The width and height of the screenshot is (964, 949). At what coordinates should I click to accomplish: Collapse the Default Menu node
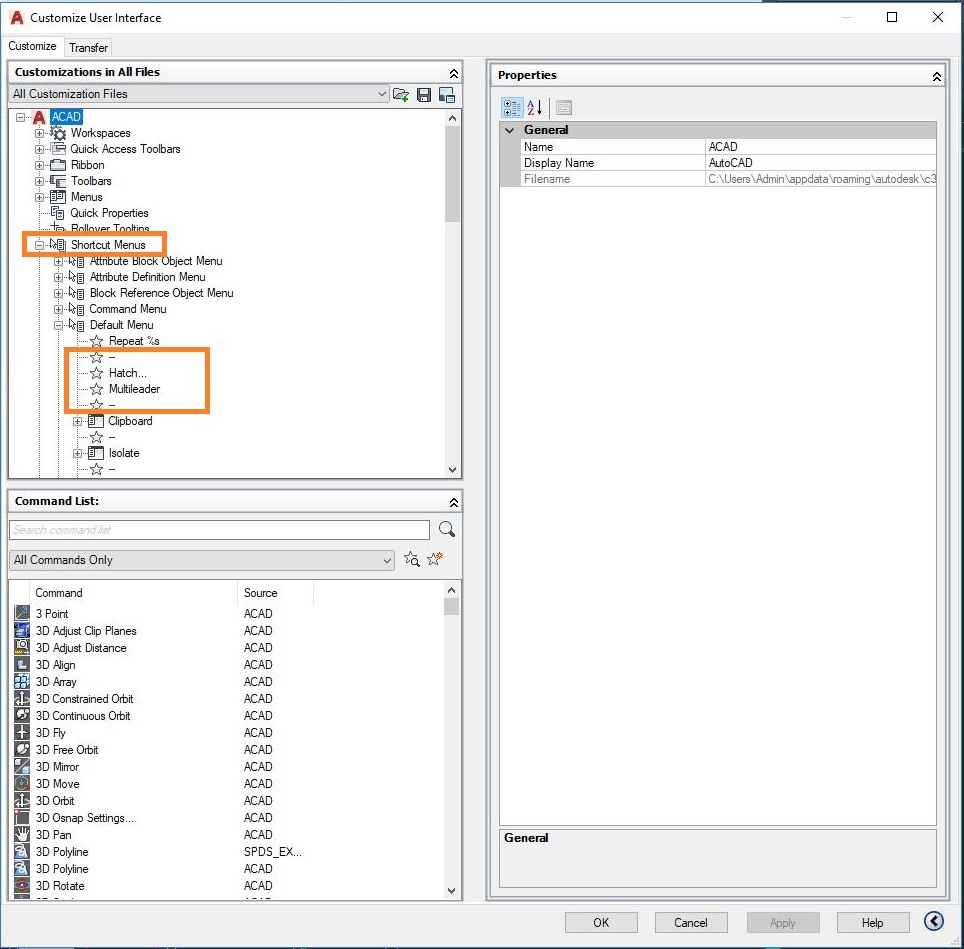[58, 325]
